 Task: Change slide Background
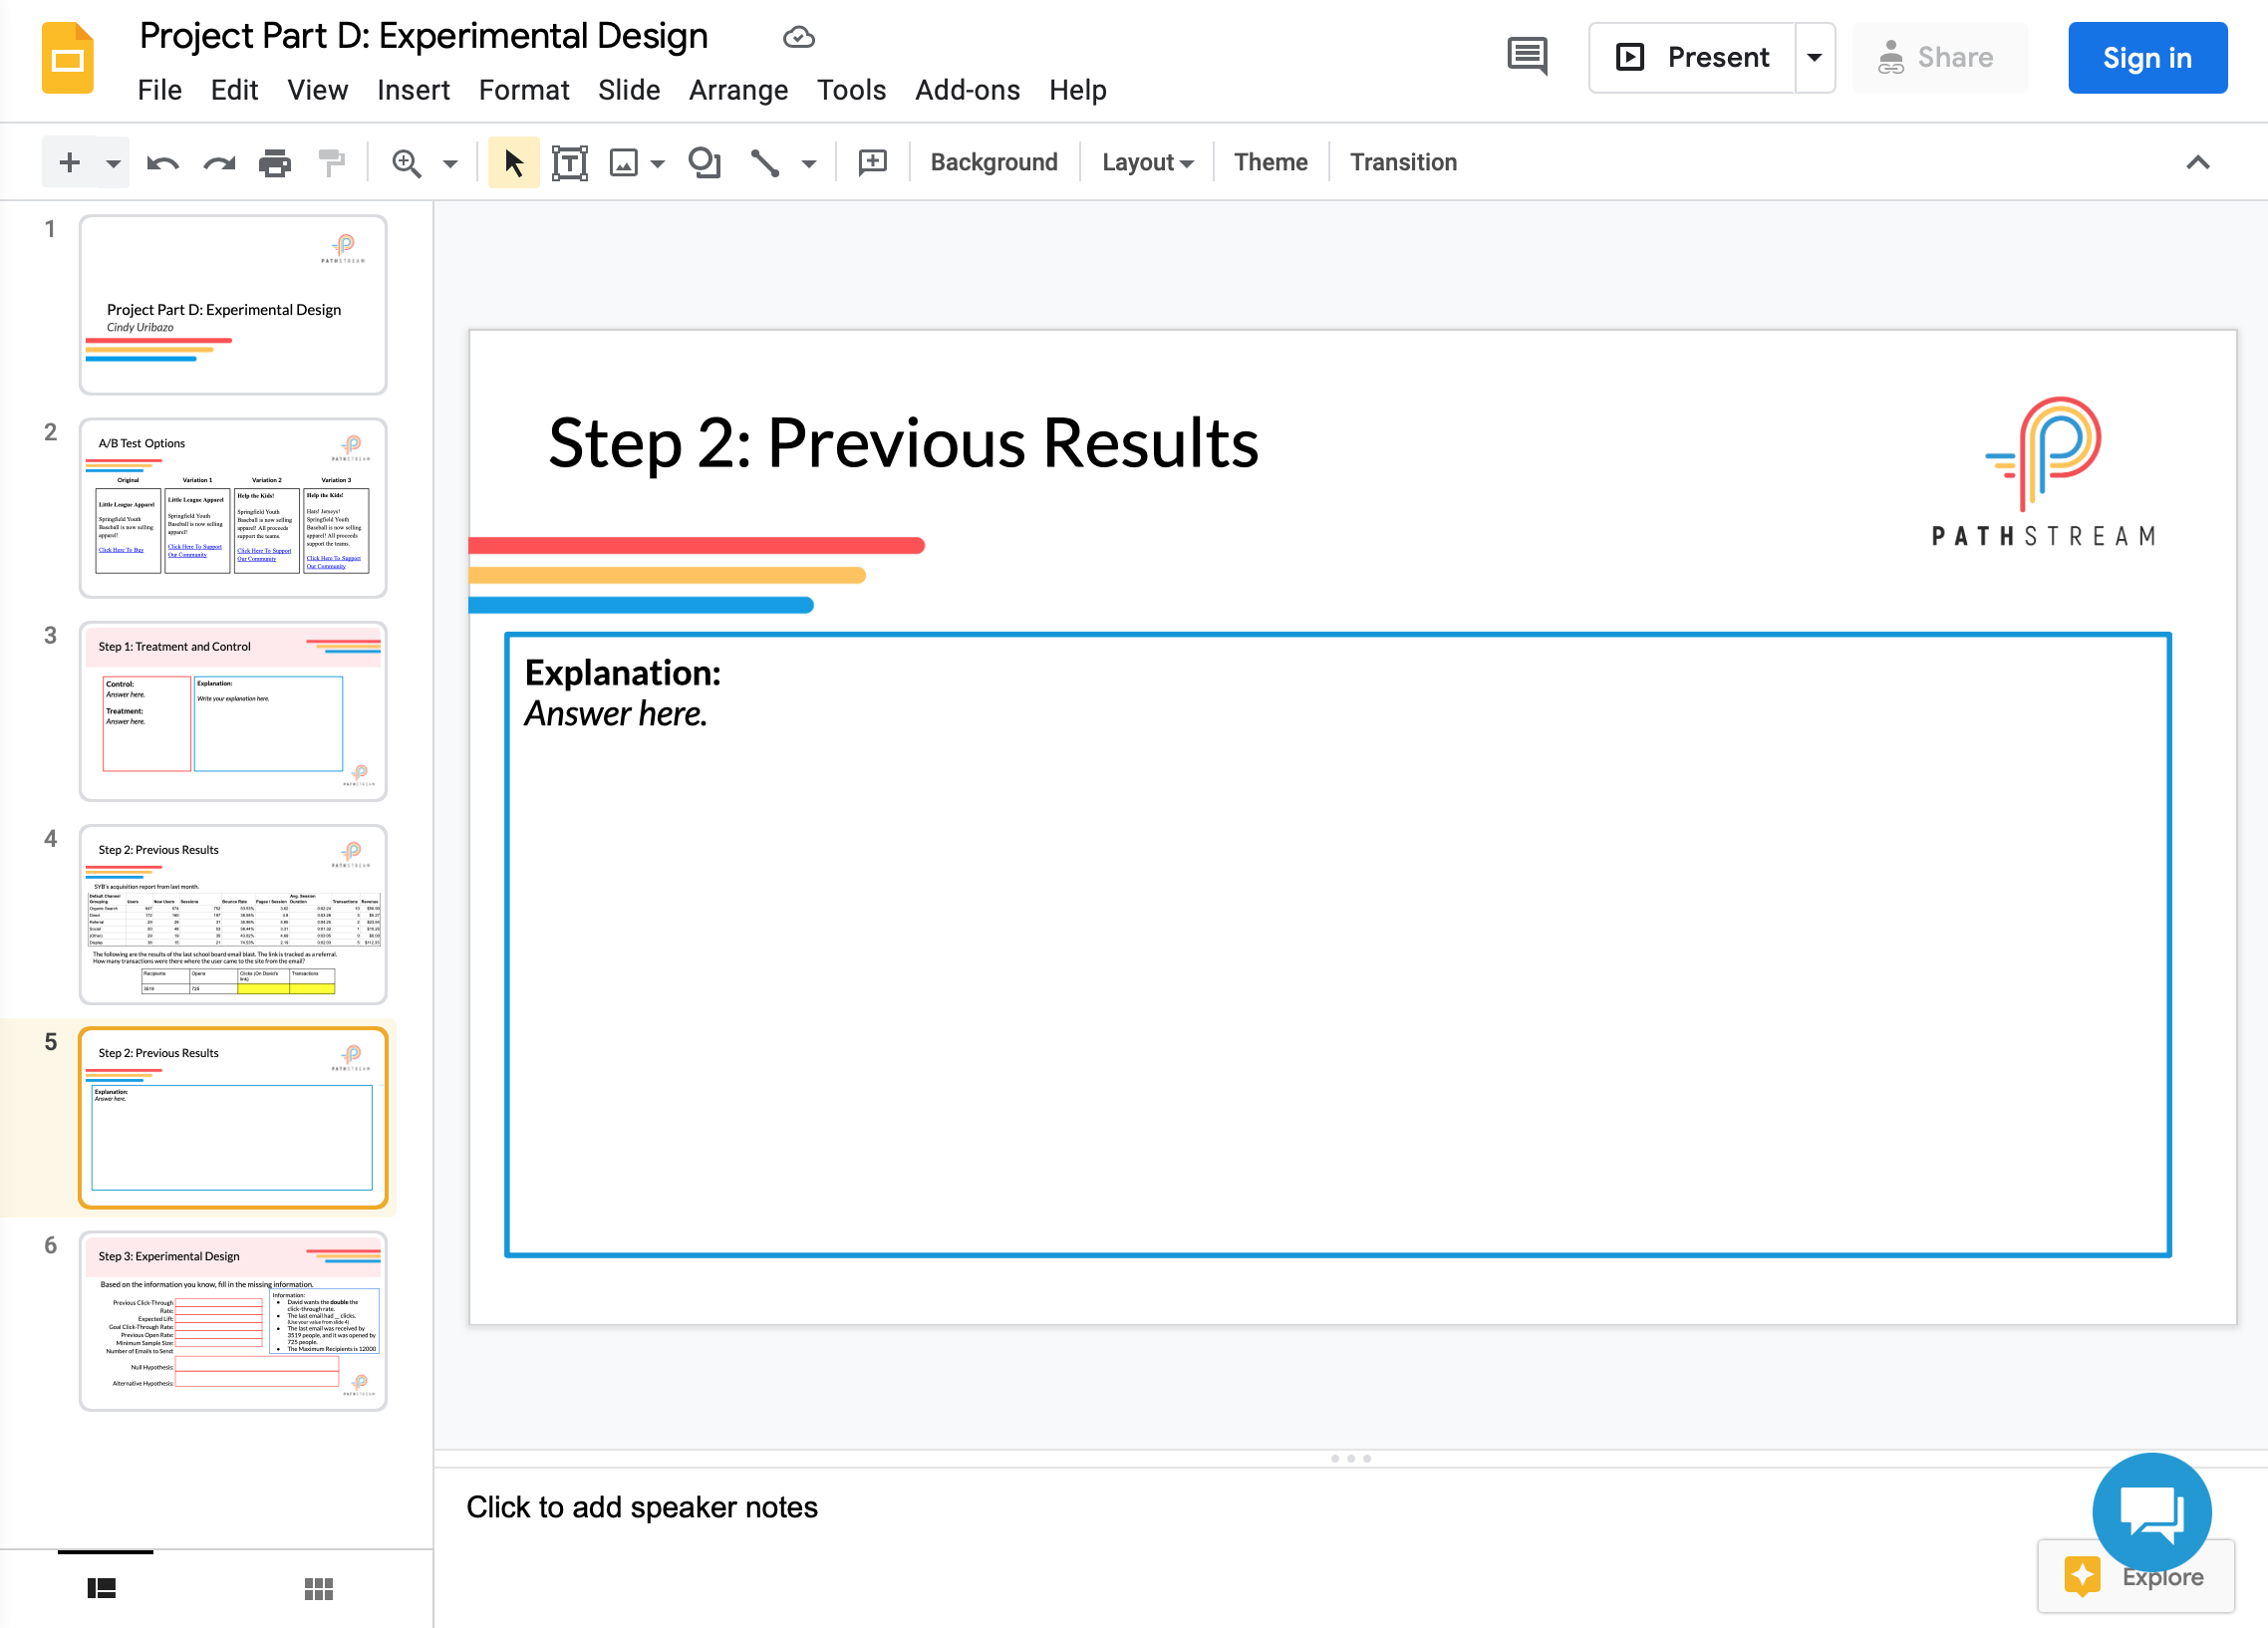coord(994,162)
